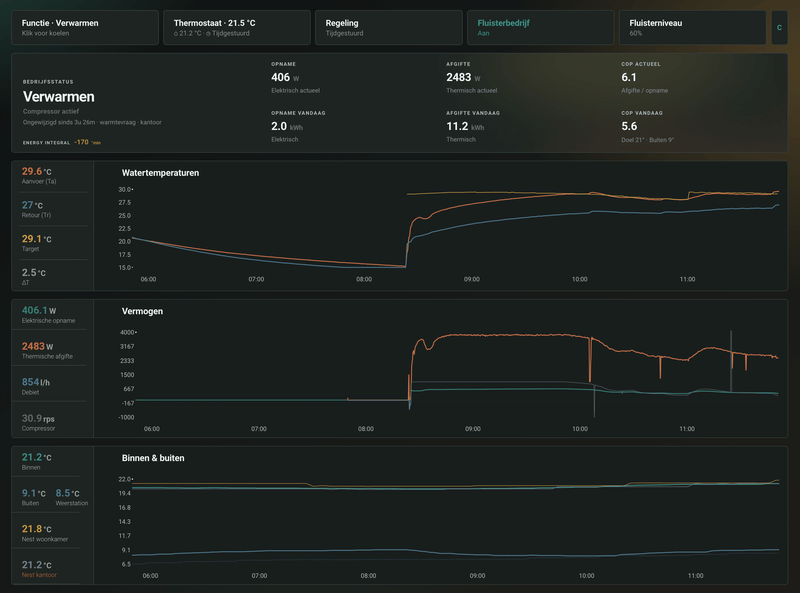Select the Verwarmen heading under Bedrijfsstatus
Screen dimensions: 800x593
click(x=59, y=97)
